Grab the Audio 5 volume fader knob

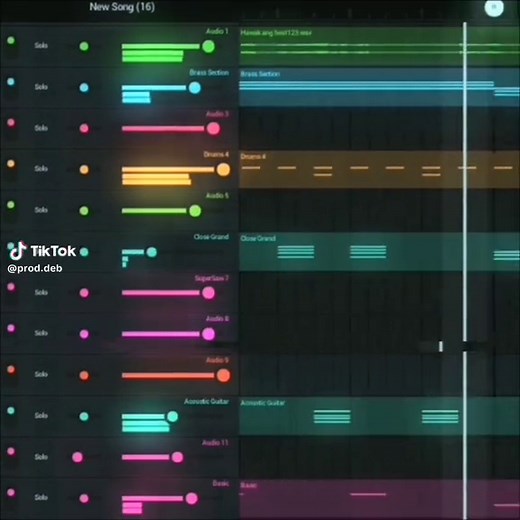coord(195,211)
